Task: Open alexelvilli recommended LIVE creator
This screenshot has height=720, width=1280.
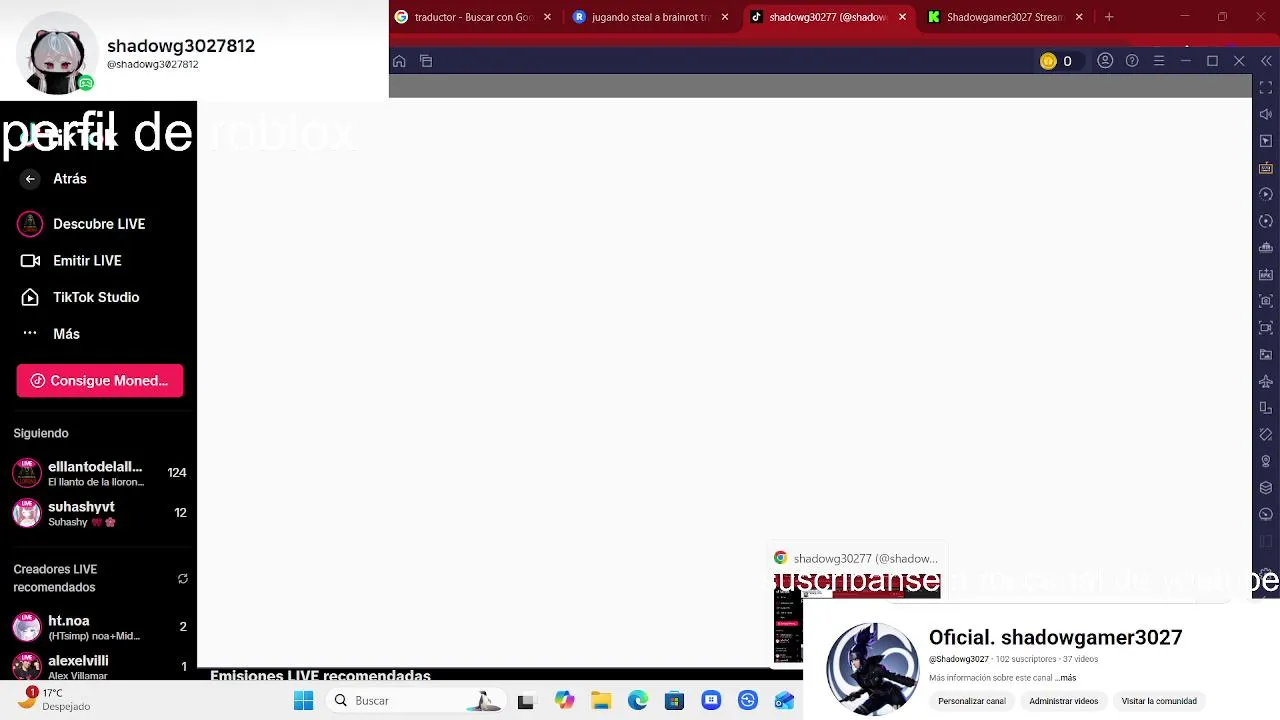Action: [98, 667]
